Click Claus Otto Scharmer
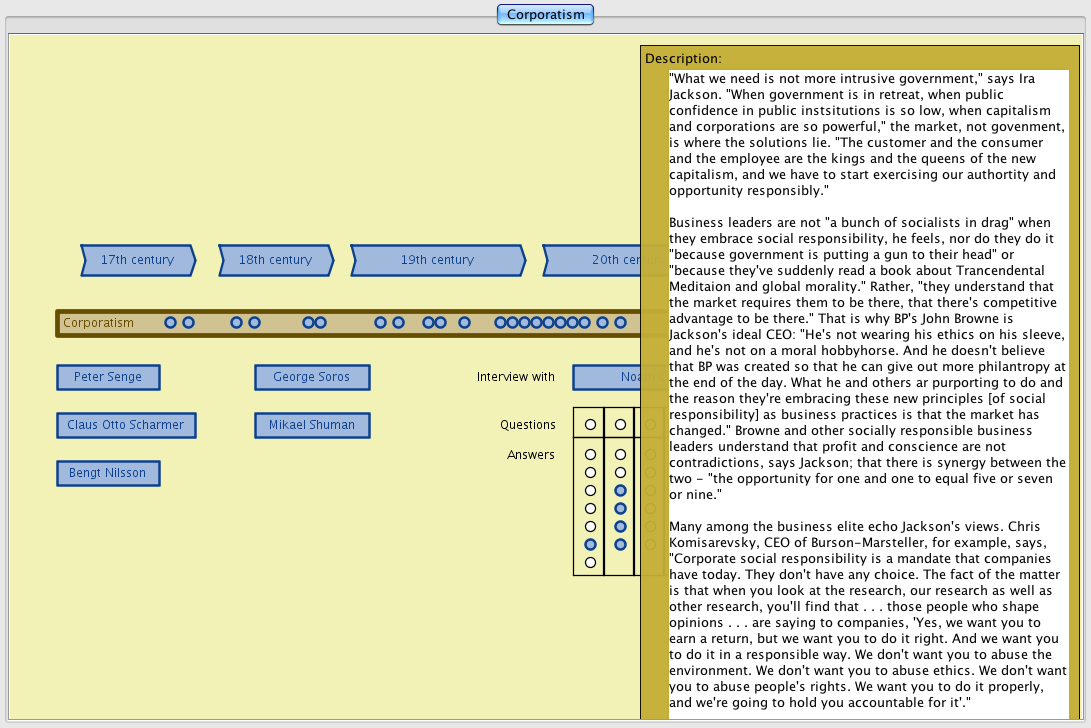Viewport: 1091px width, 728px height. (x=126, y=425)
